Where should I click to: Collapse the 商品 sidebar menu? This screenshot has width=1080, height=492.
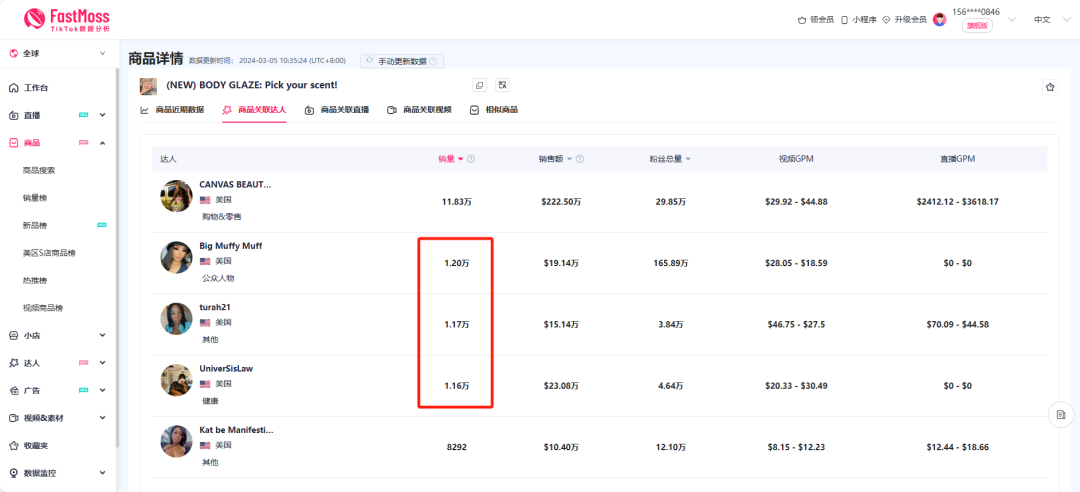102,143
